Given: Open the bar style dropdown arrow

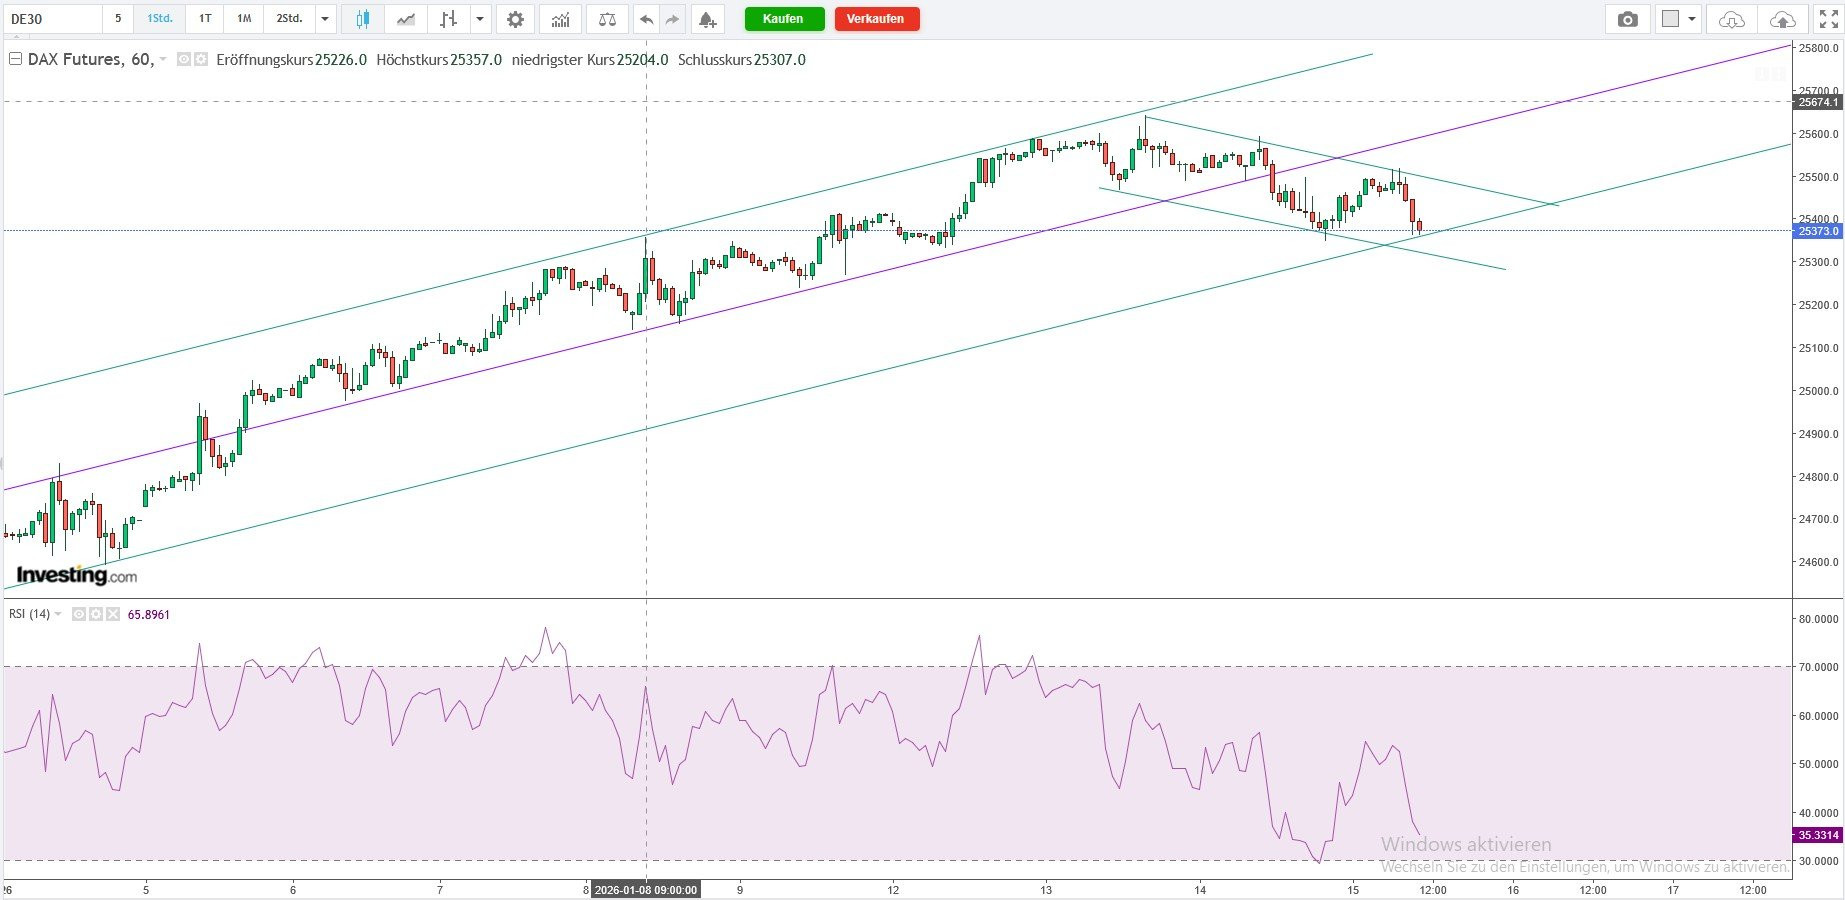Looking at the screenshot, I should click(x=481, y=19).
